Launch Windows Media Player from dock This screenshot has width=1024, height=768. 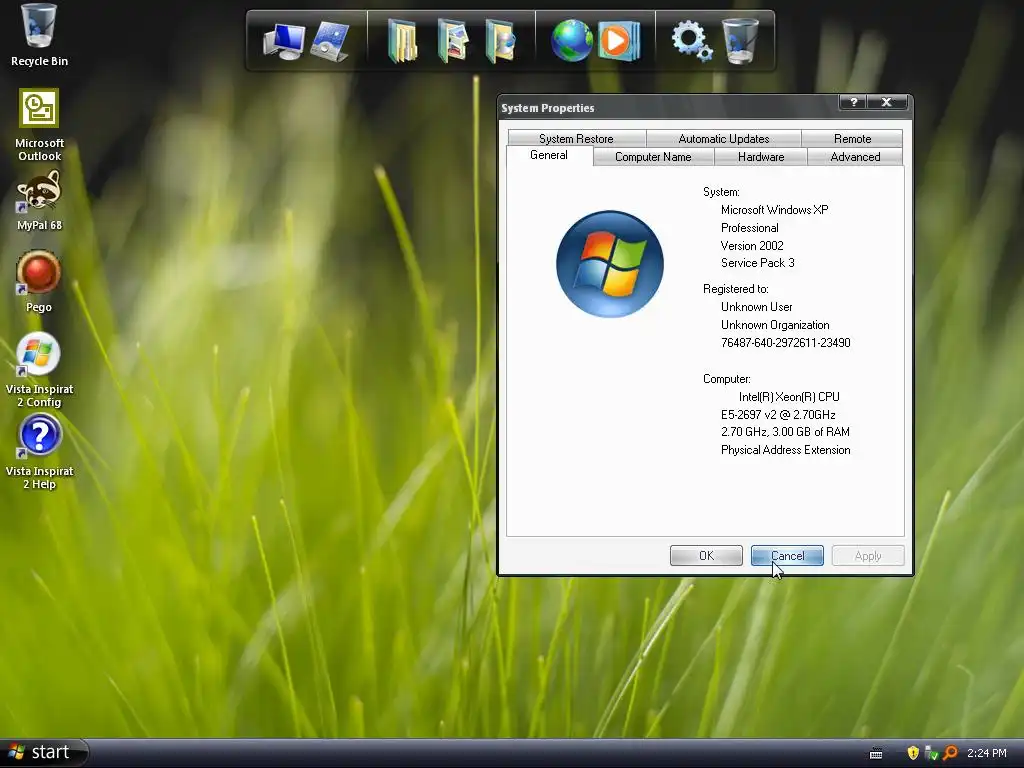(618, 41)
